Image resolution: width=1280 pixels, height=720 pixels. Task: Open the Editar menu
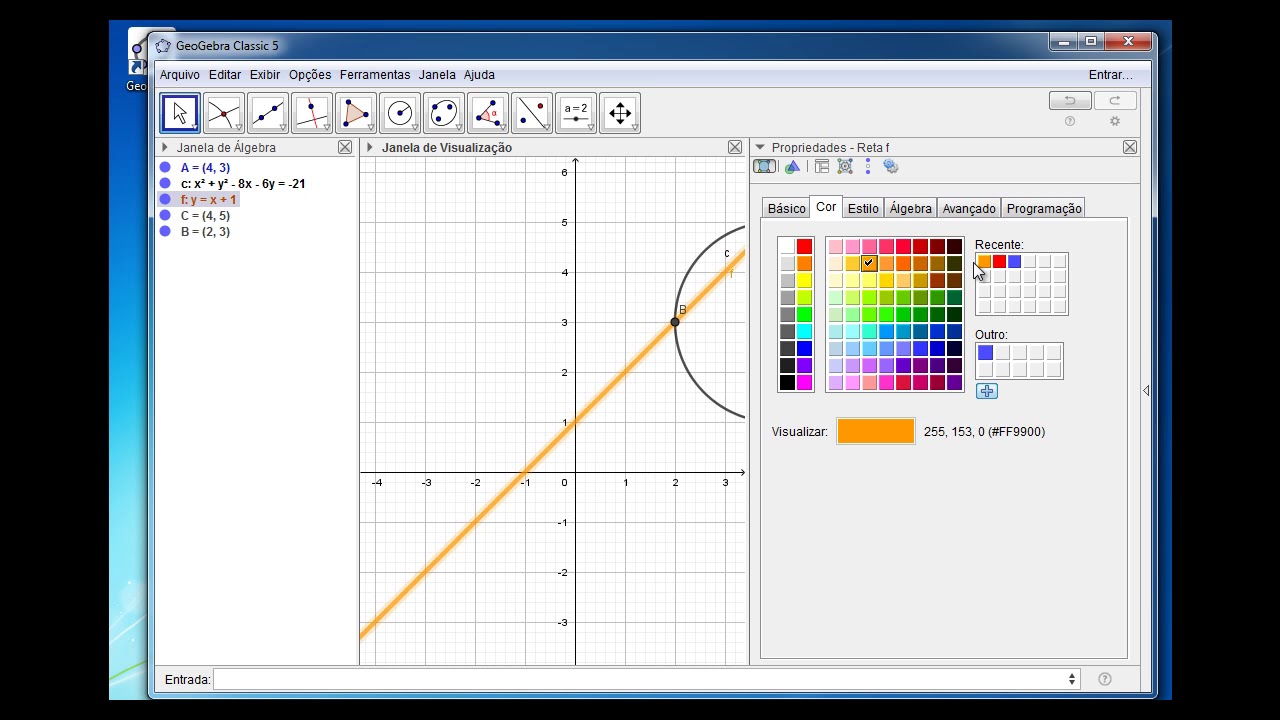[x=225, y=75]
